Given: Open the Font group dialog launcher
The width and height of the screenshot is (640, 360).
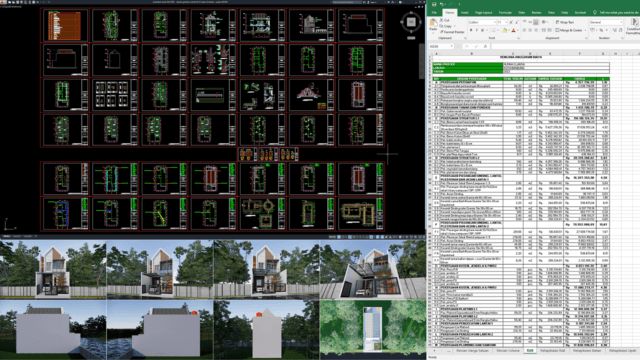Looking at the screenshot, I should tap(519, 38).
